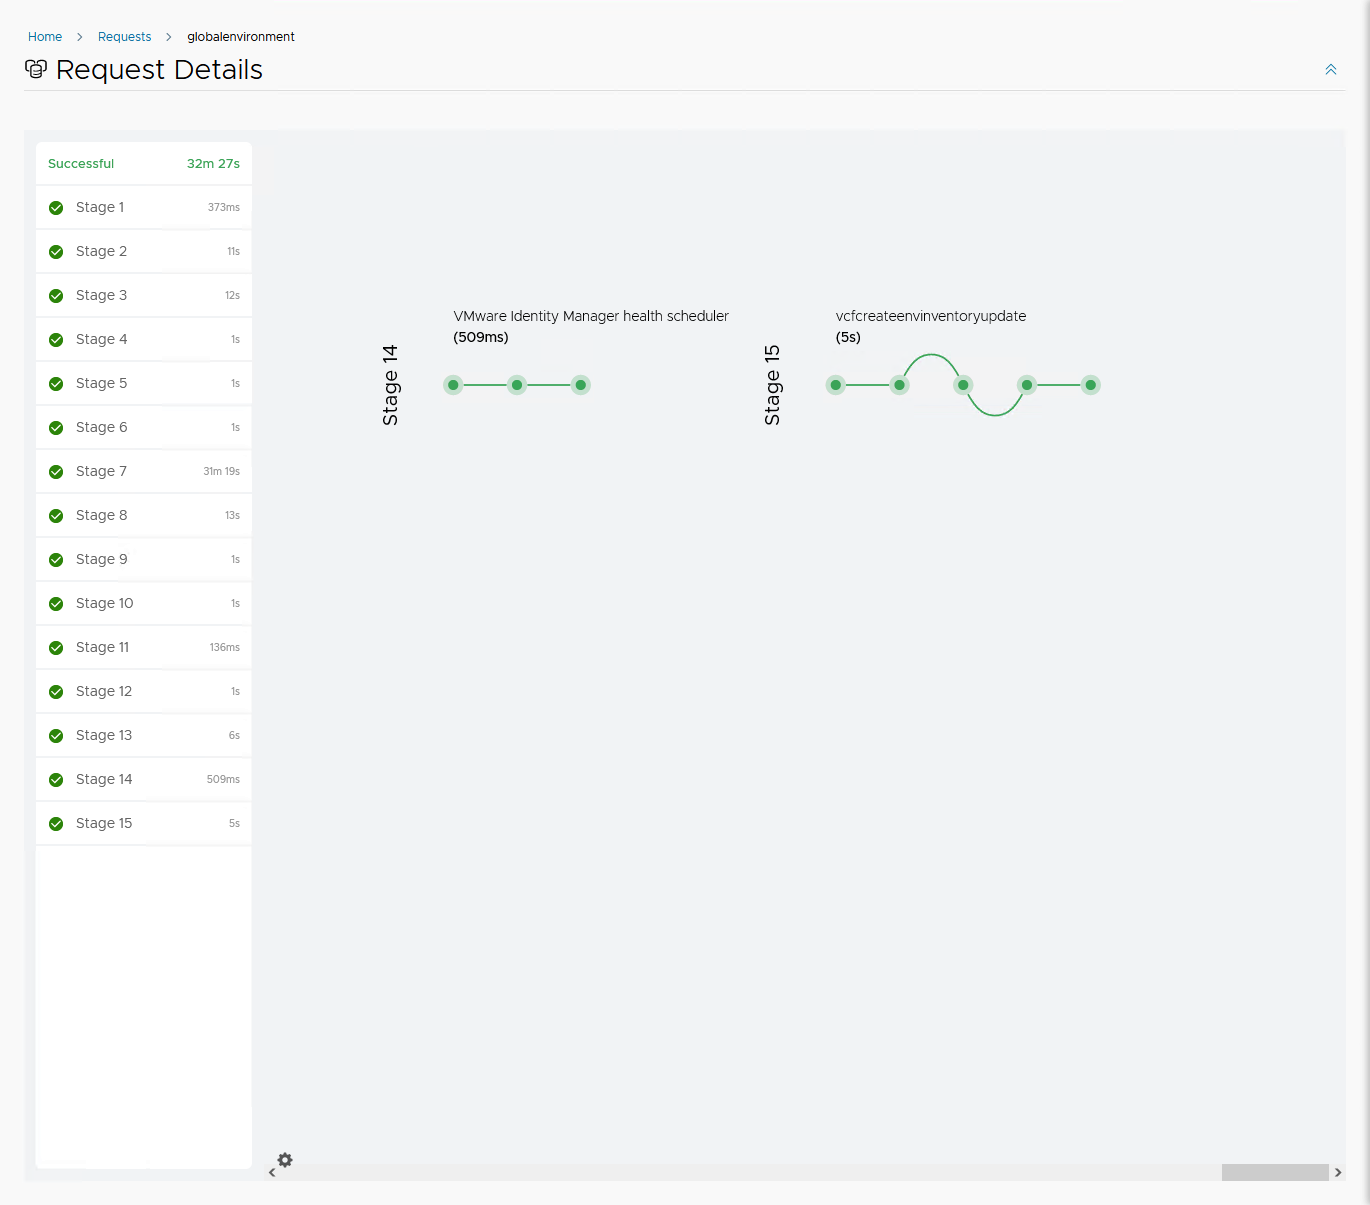Click the 373ms duration value
The width and height of the screenshot is (1370, 1205).
pyautogui.click(x=224, y=207)
